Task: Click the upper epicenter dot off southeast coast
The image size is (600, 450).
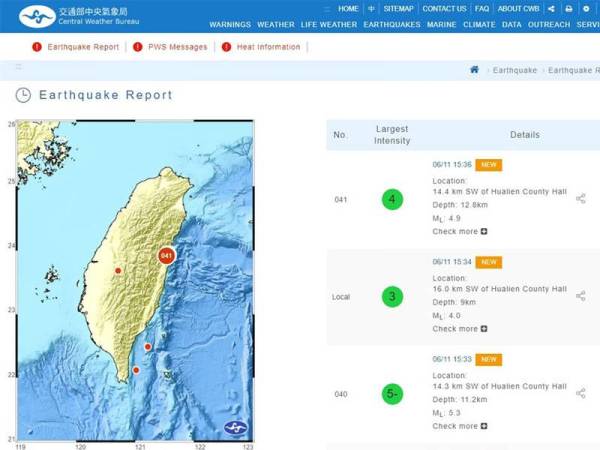Action: (x=148, y=347)
